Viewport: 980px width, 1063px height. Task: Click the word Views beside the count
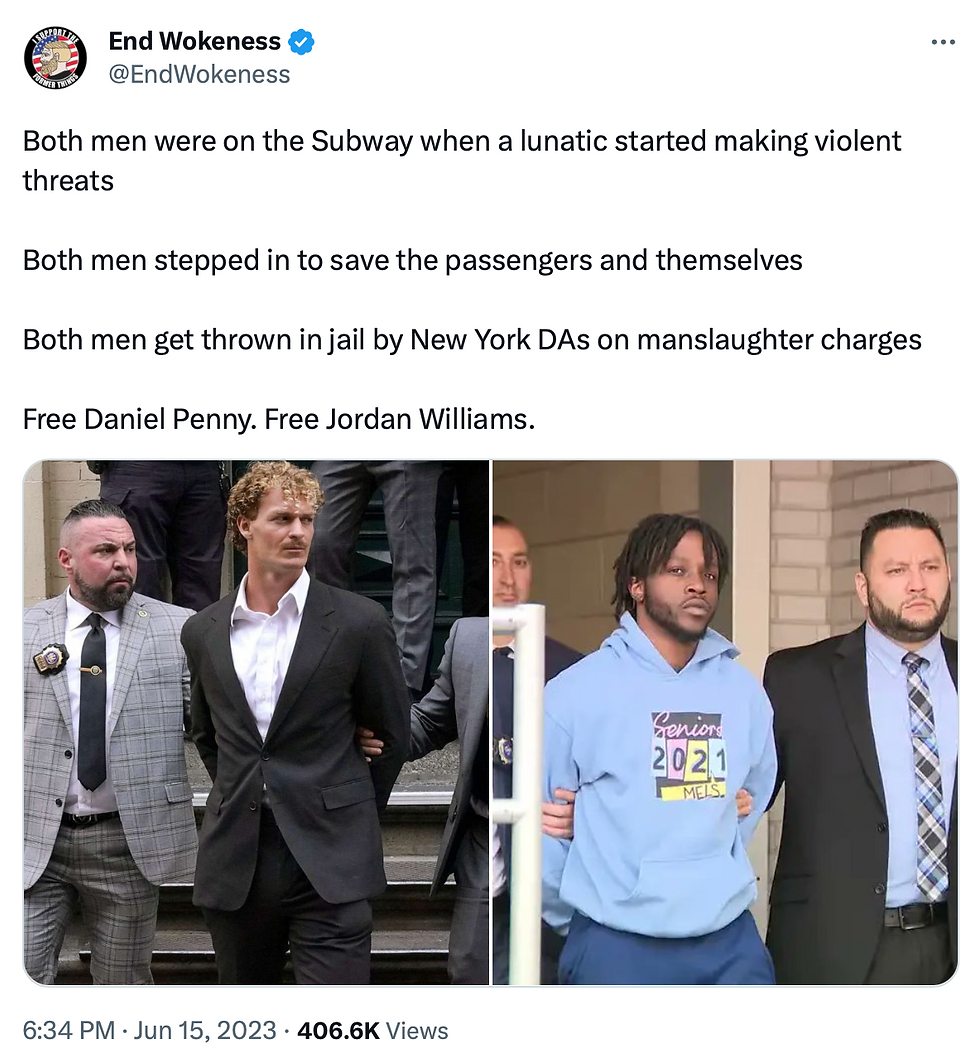pyautogui.click(x=417, y=1030)
